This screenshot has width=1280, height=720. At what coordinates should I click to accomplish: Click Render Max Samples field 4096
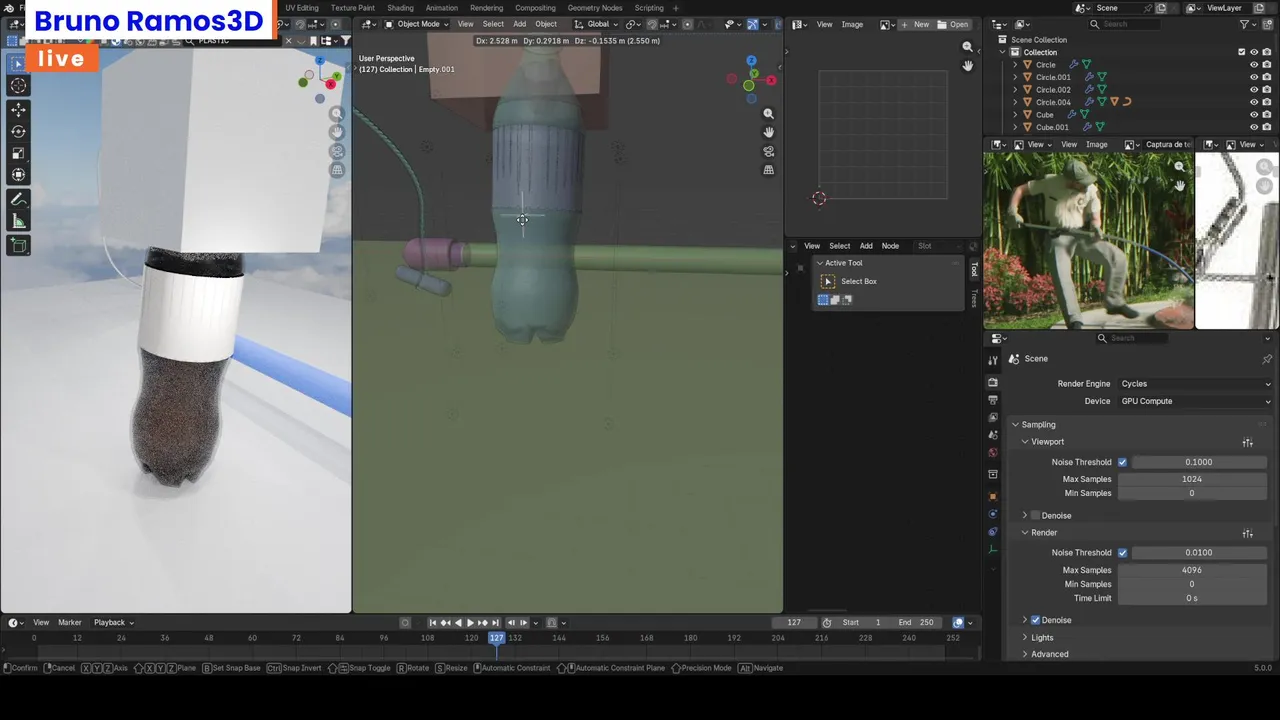point(1191,570)
